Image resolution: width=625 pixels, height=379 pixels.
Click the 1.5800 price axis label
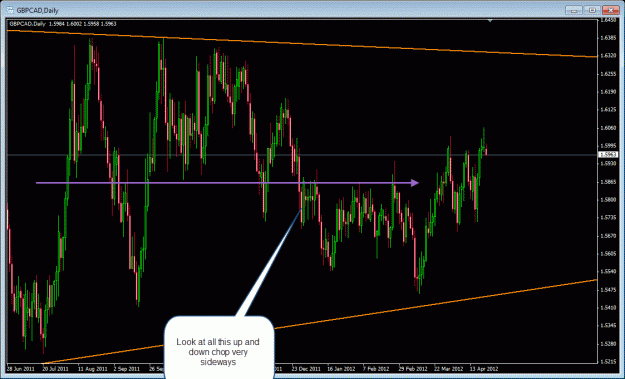[609, 200]
